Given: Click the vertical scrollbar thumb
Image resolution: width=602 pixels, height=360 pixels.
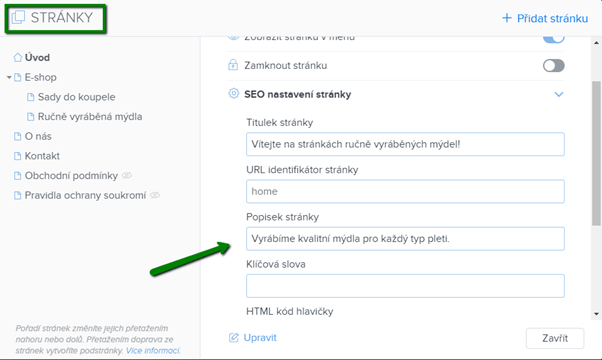Looking at the screenshot, I should pos(596,153).
